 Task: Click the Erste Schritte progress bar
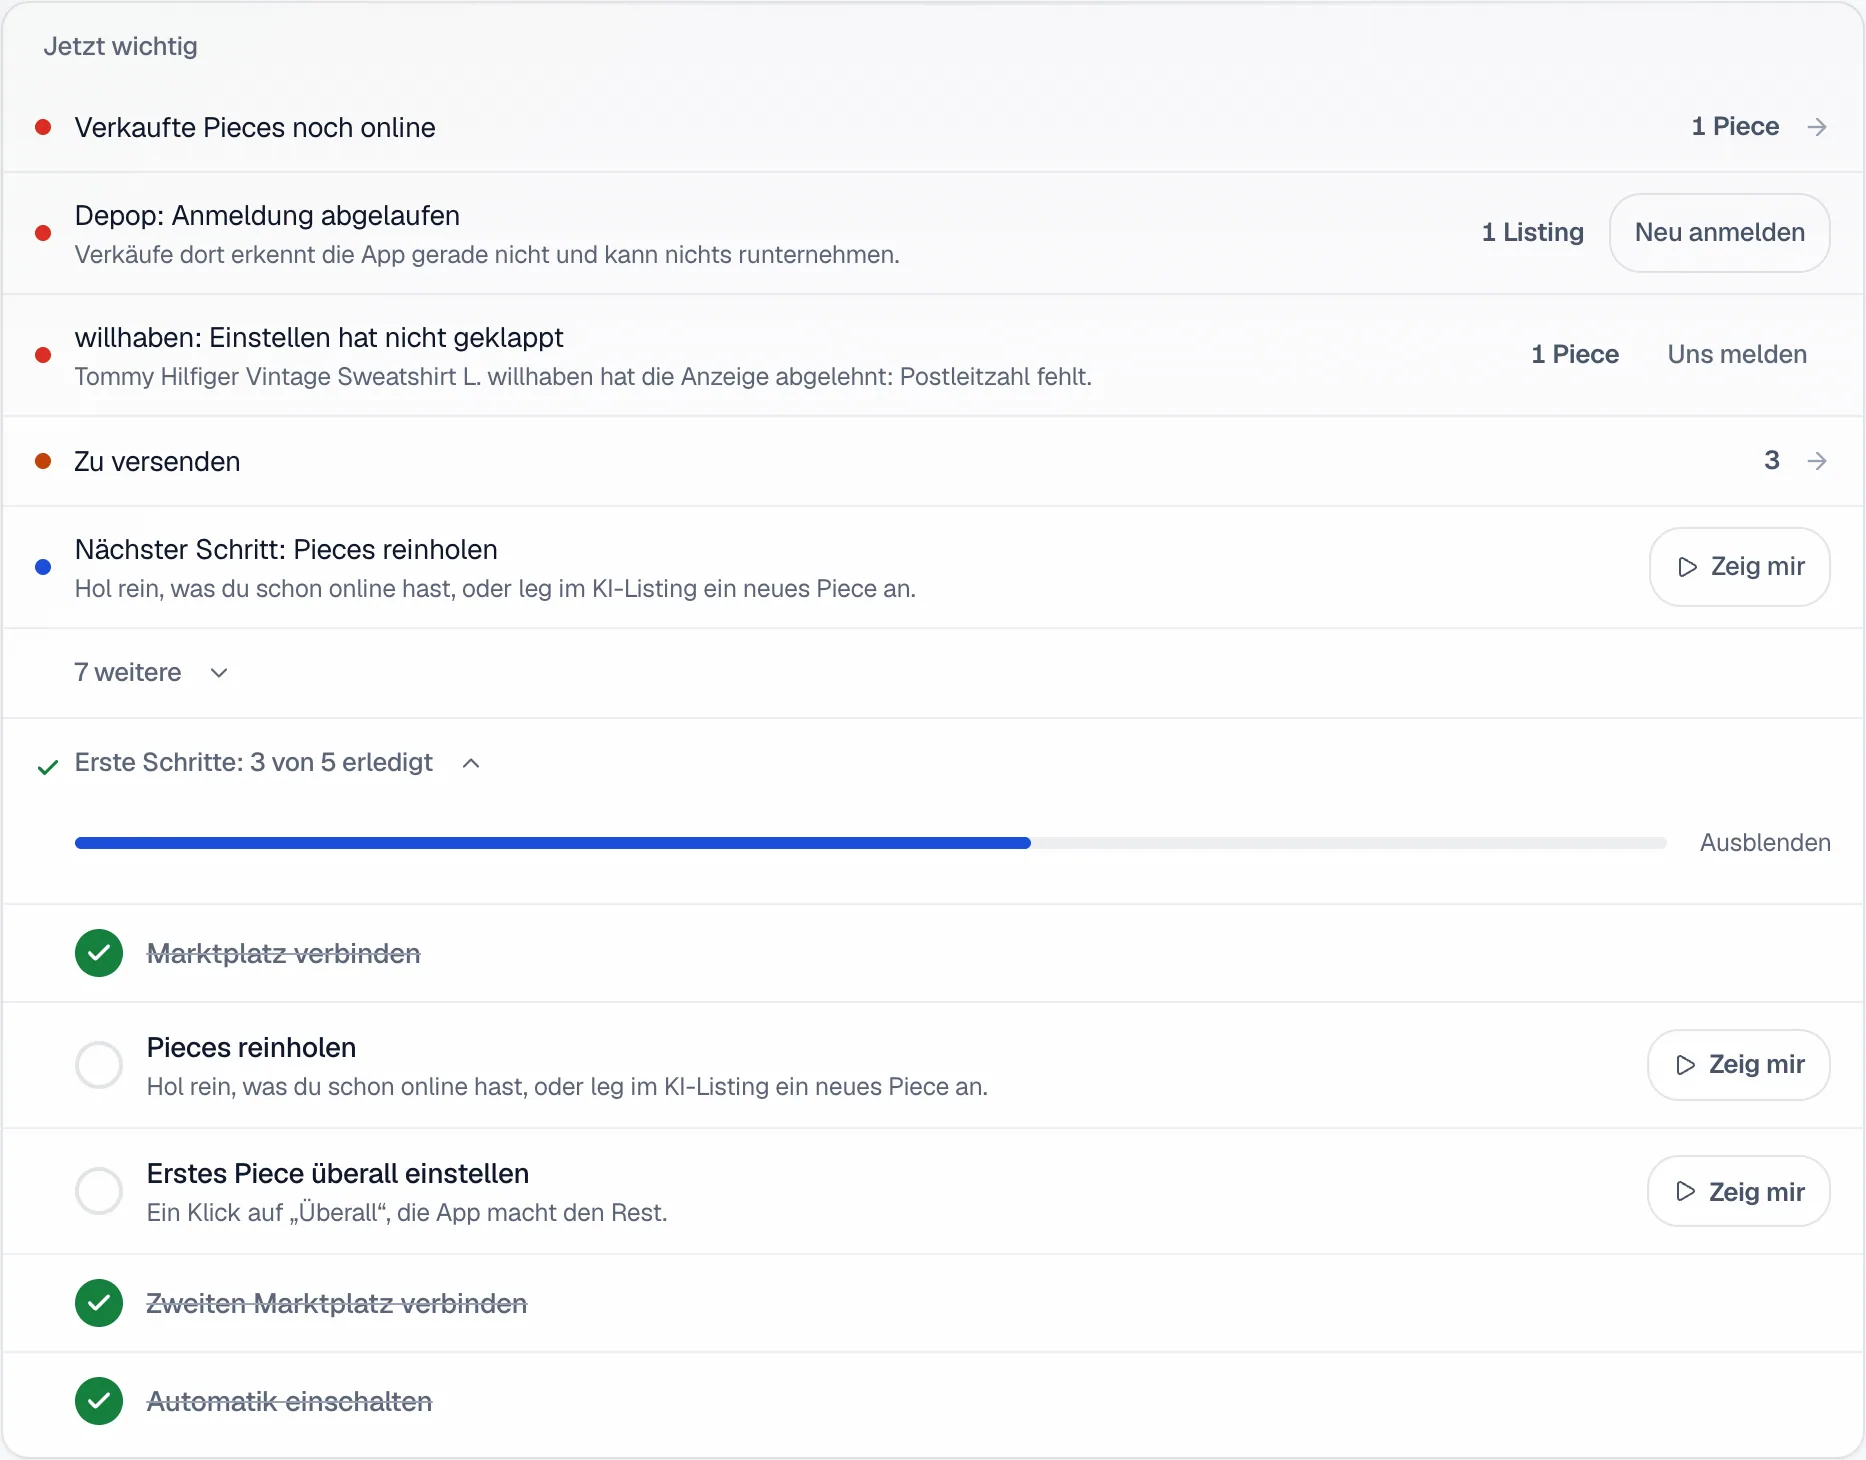coord(870,843)
